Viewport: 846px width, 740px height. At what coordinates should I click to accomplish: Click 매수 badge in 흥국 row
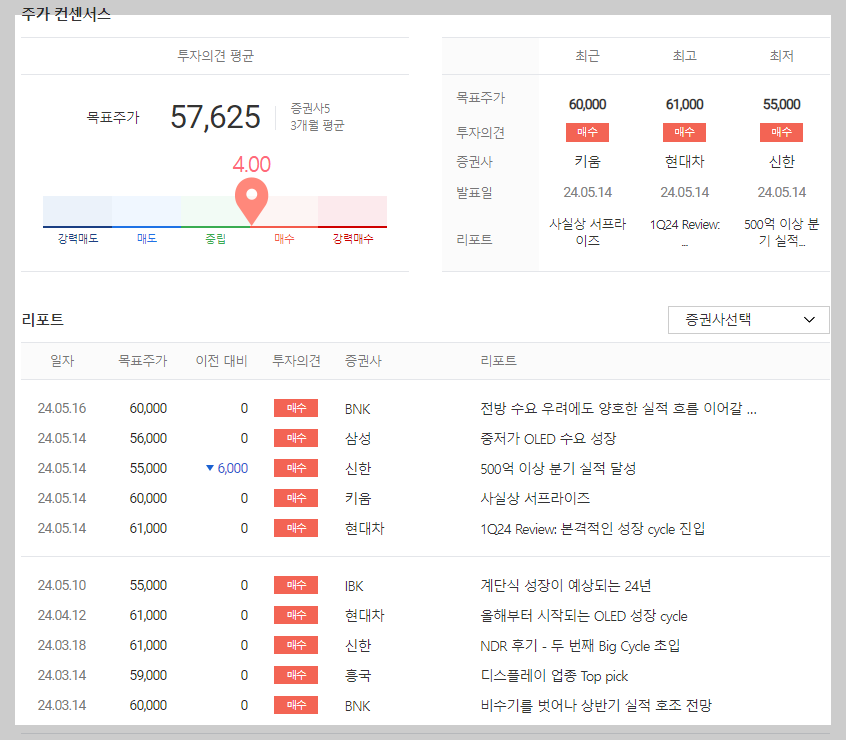pyautogui.click(x=296, y=675)
